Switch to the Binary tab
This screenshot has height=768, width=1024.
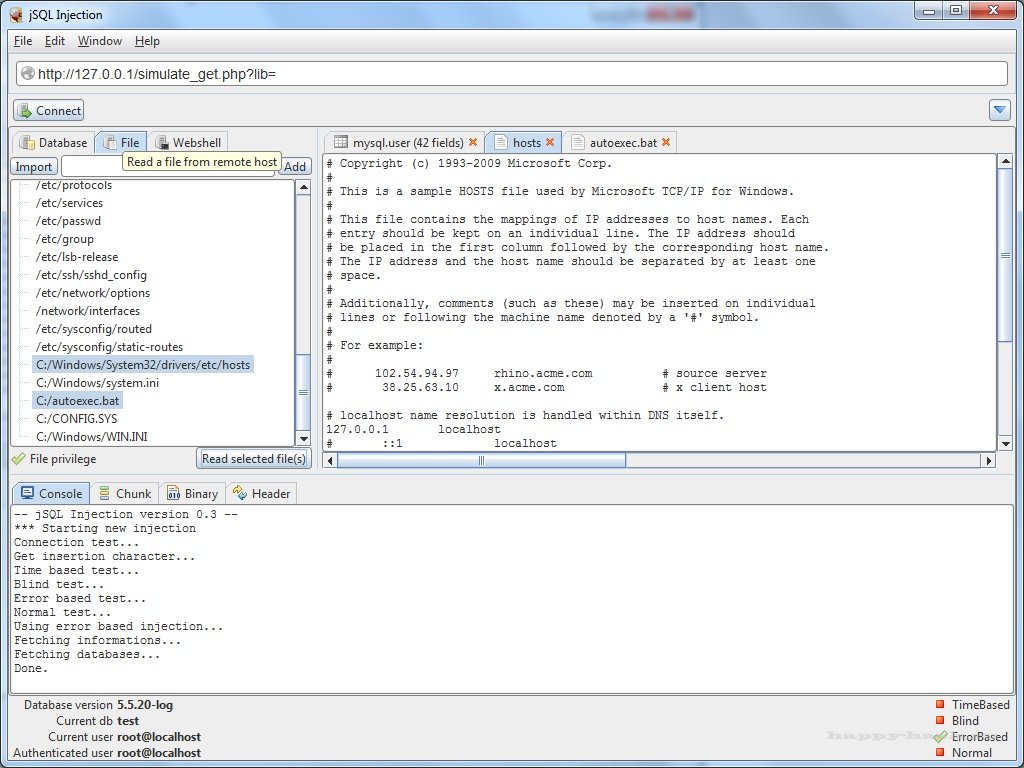pyautogui.click(x=192, y=493)
